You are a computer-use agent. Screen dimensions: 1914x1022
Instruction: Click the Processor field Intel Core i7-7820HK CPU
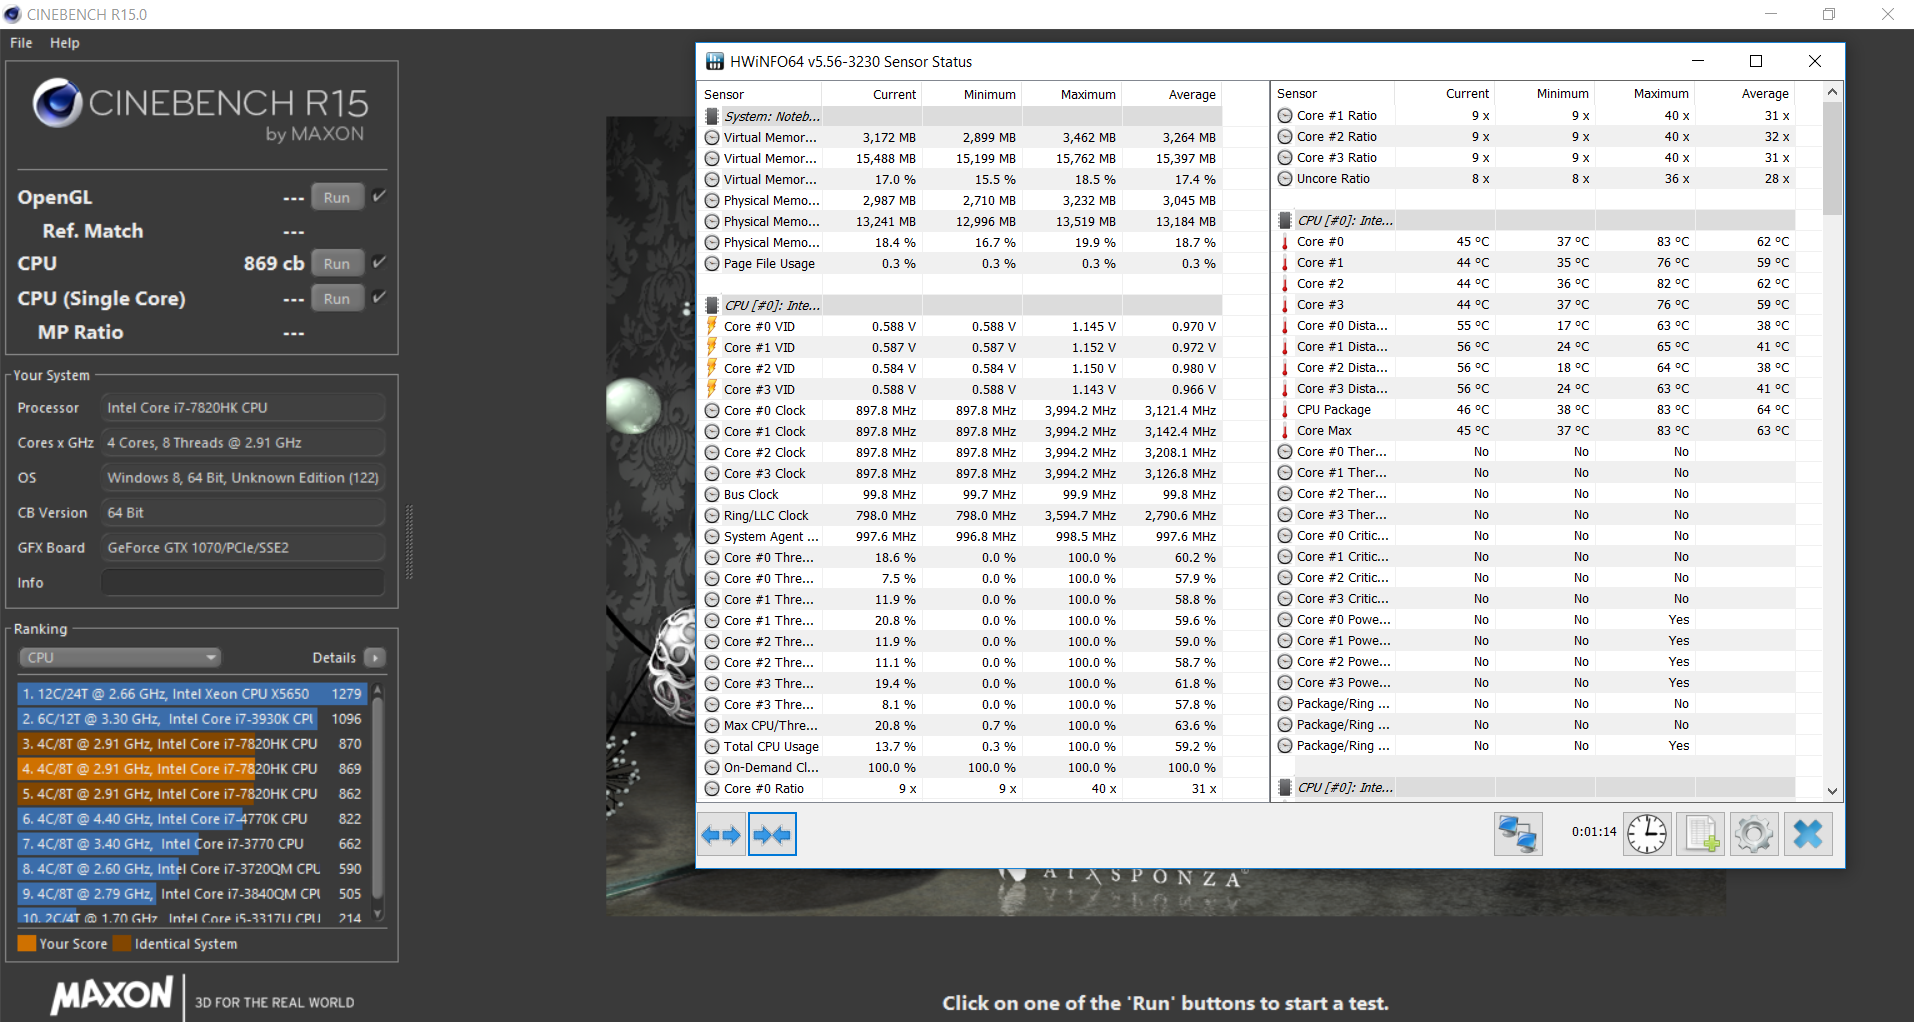pos(243,408)
